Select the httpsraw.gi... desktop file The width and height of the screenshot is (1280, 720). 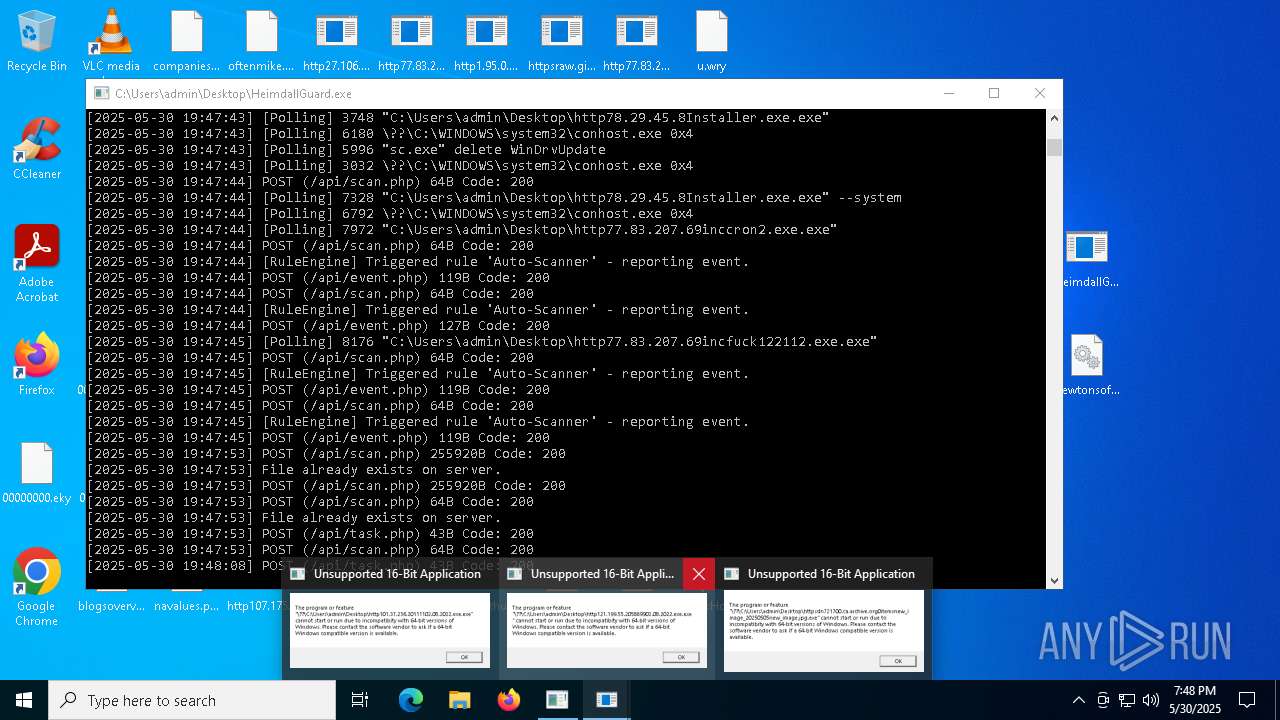click(x=561, y=42)
